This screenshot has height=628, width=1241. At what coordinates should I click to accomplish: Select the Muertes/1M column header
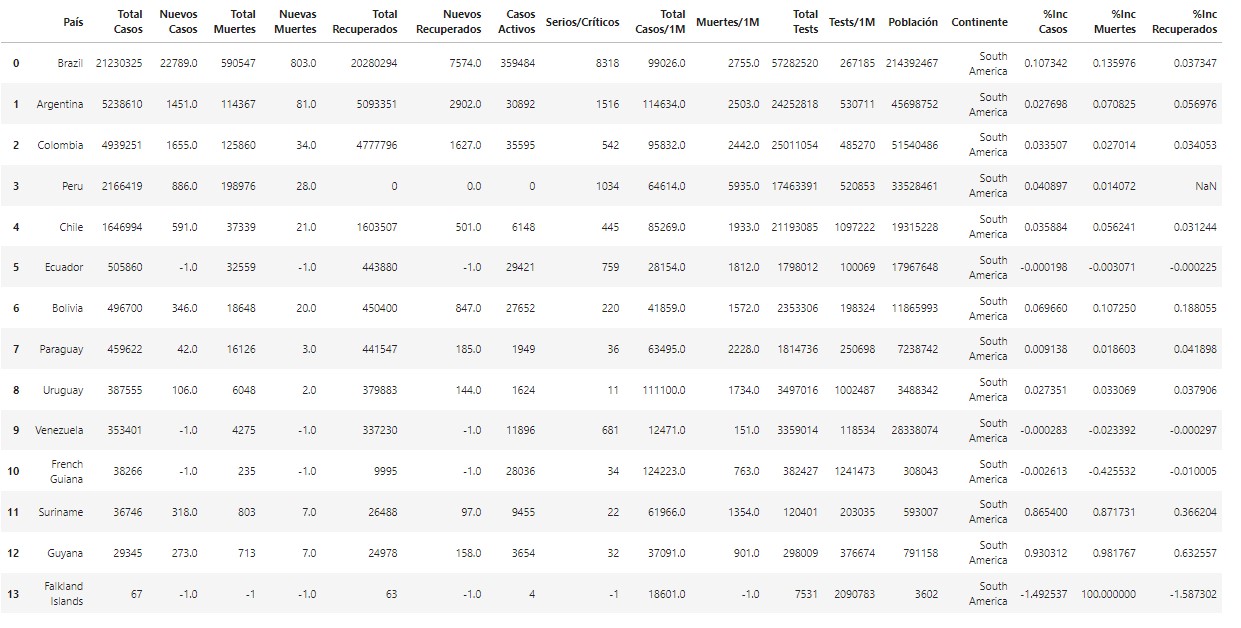[x=728, y=22]
